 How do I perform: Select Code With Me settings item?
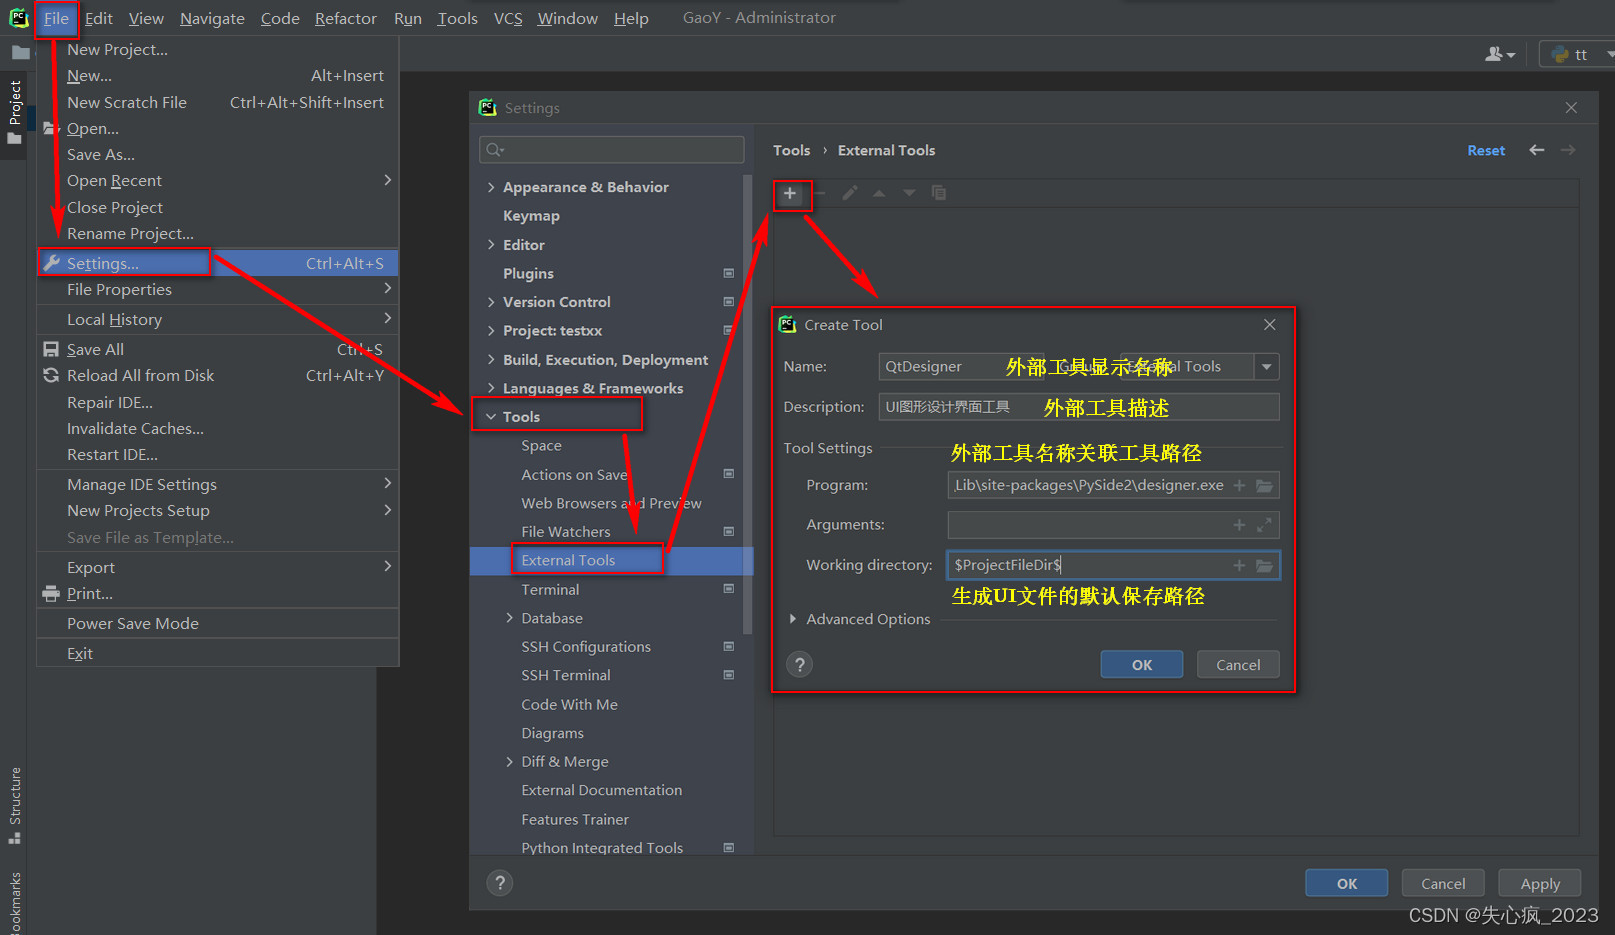[x=569, y=704]
